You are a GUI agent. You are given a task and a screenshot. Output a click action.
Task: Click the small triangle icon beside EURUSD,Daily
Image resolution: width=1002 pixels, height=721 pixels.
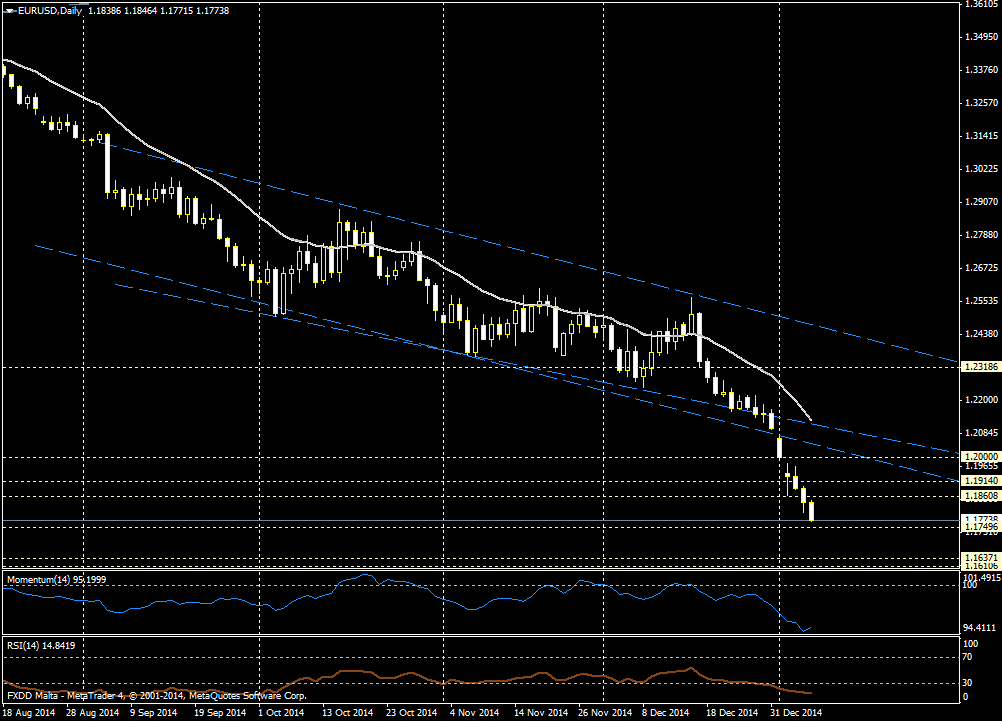pyautogui.click(x=9, y=10)
